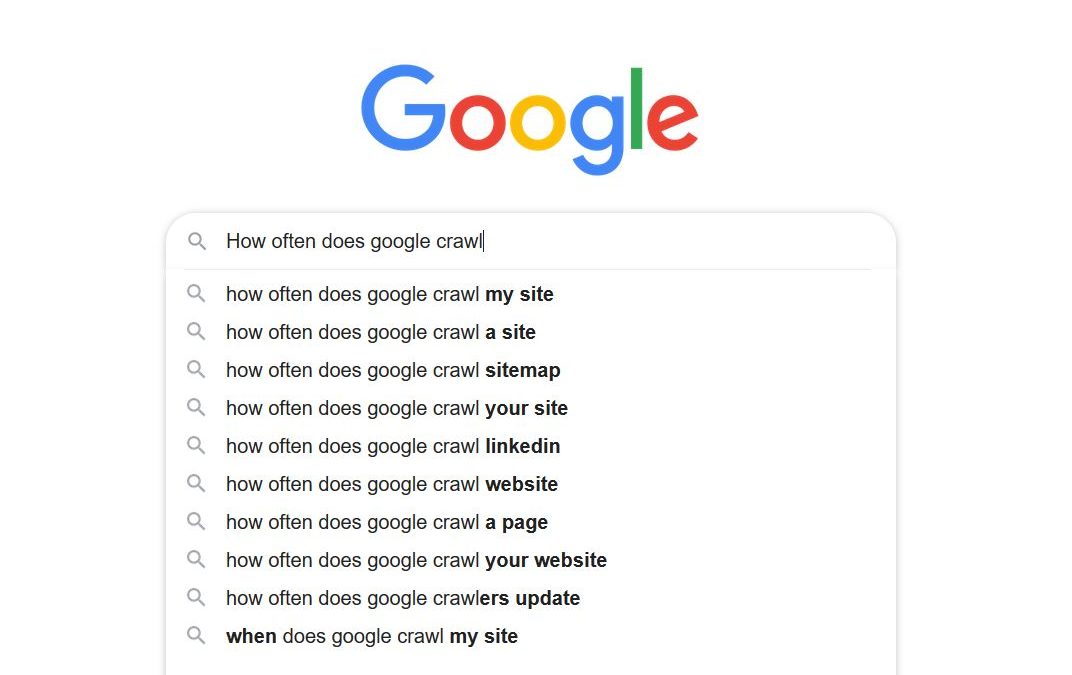Pick the 'crawl sitemap' autocomplete suggestion
The image size is (1072, 675).
(393, 370)
